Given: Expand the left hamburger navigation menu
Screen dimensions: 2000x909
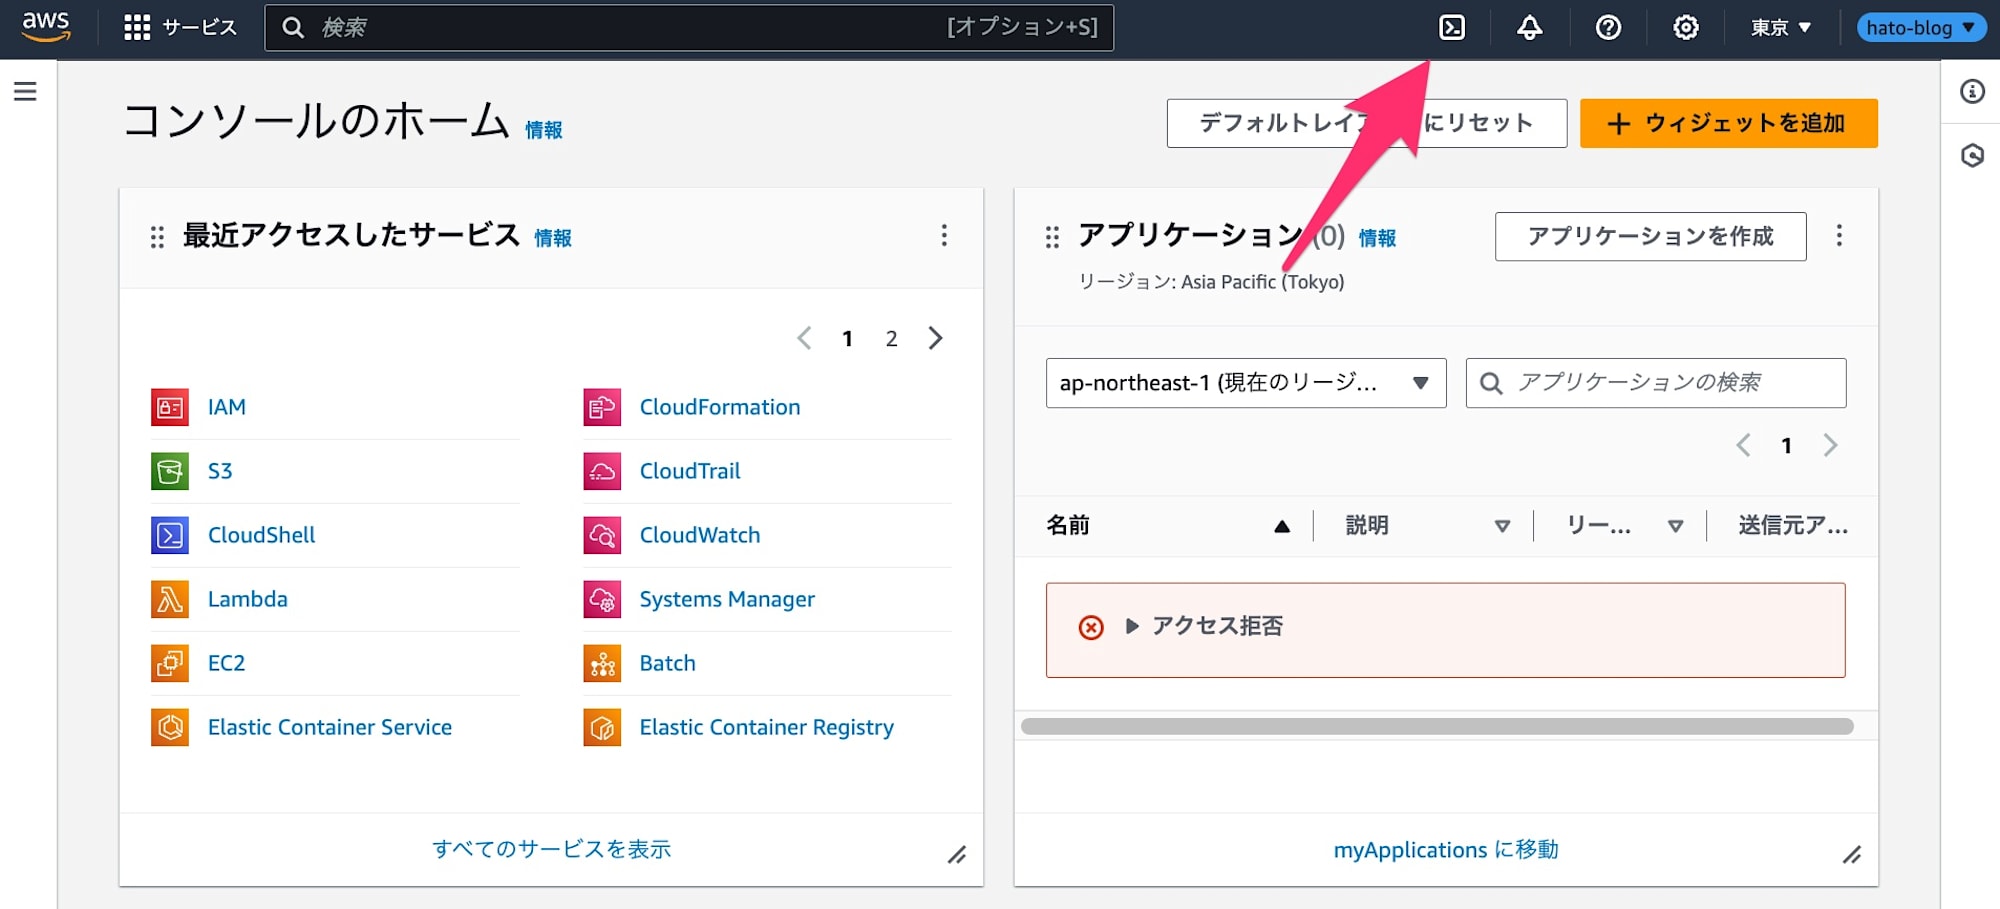Looking at the screenshot, I should point(25,92).
